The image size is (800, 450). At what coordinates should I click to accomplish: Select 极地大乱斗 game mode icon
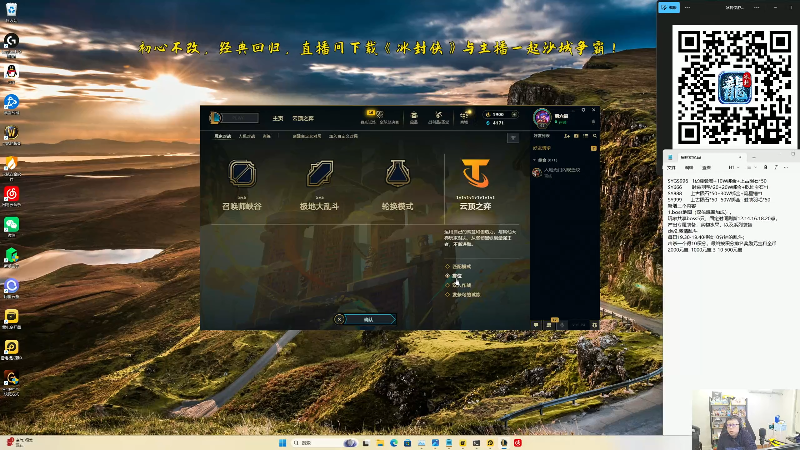(320, 173)
